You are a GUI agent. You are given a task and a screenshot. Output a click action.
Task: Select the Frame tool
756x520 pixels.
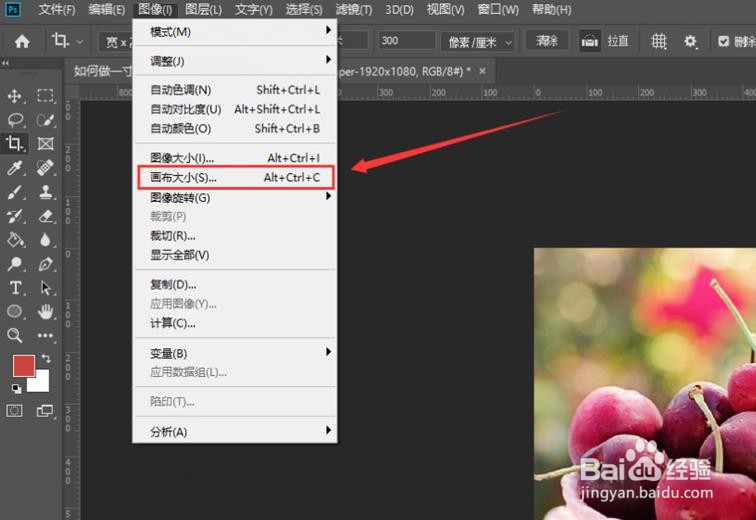45,144
